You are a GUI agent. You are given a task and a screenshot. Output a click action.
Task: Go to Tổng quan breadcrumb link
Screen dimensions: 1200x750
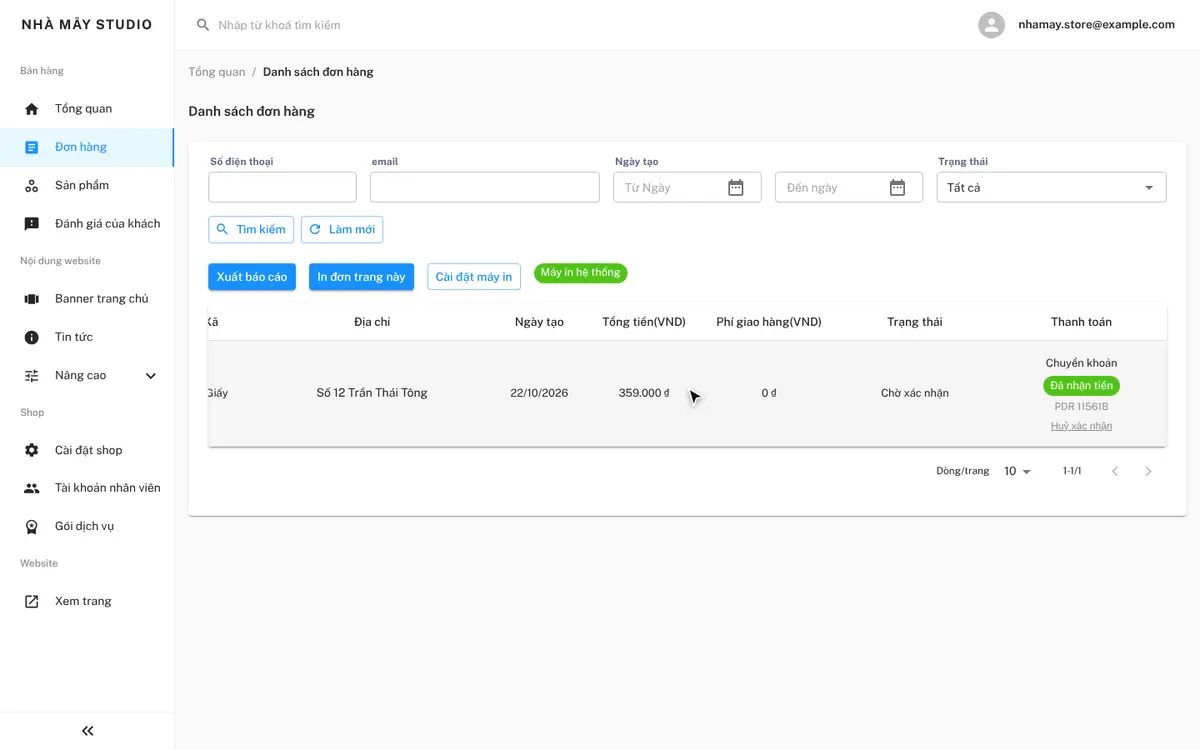217,72
